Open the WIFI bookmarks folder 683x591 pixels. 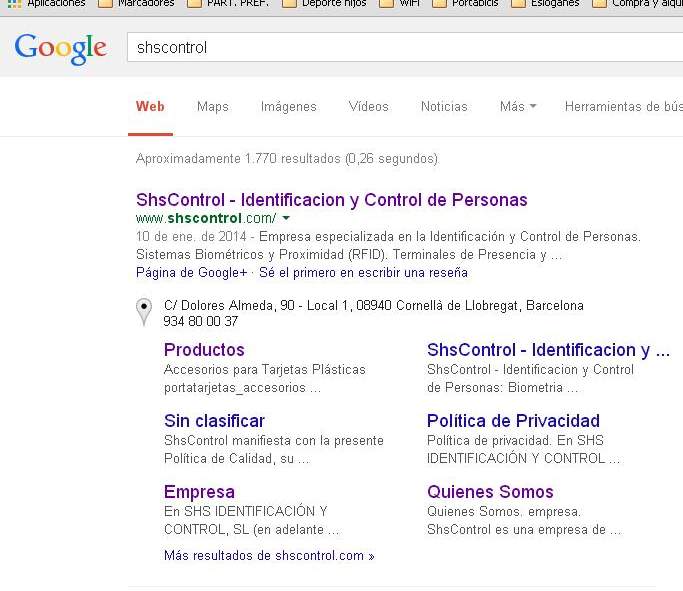(x=399, y=3)
